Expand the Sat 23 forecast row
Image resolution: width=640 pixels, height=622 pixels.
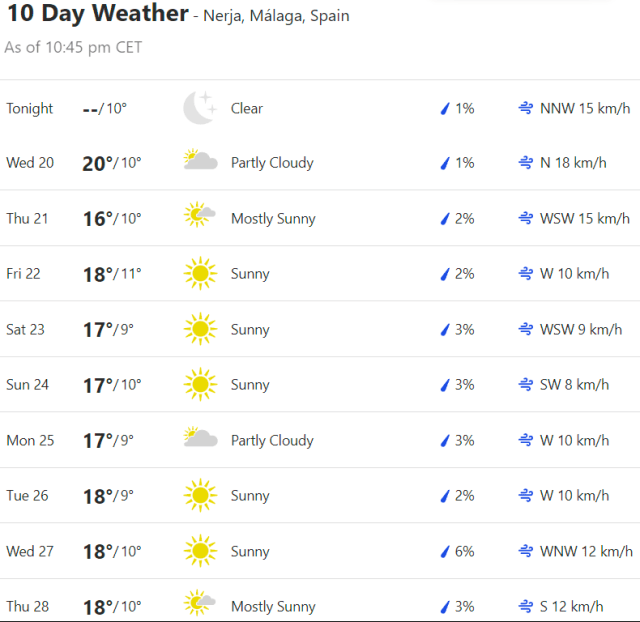pyautogui.click(x=320, y=329)
